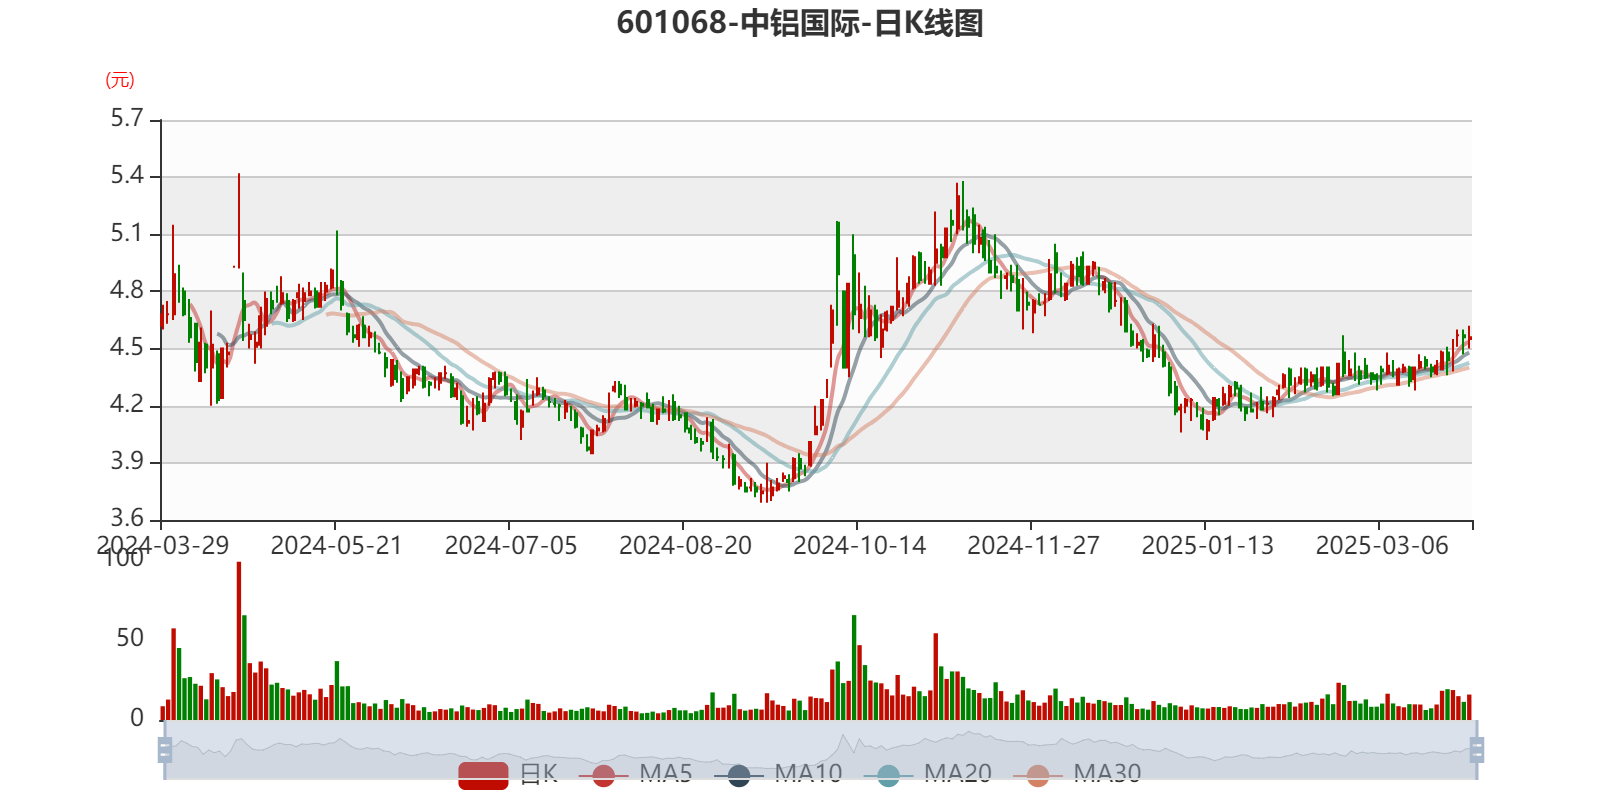Click the 5.1 price axis label
1600x800 pixels.
pos(127,234)
